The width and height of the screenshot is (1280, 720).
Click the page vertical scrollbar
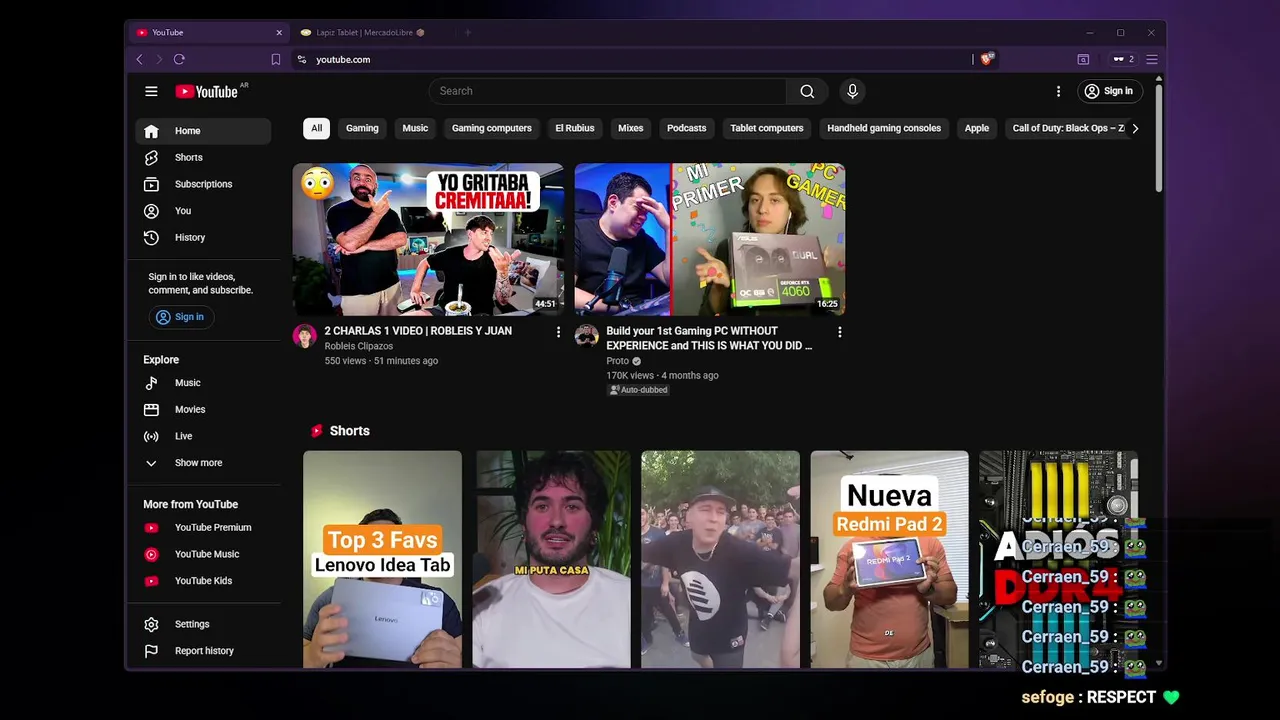[x=1159, y=137]
